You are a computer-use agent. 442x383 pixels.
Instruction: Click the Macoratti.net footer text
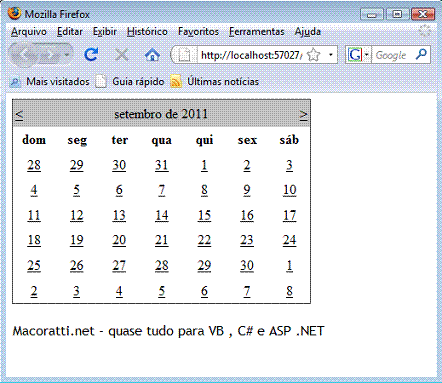point(168,331)
